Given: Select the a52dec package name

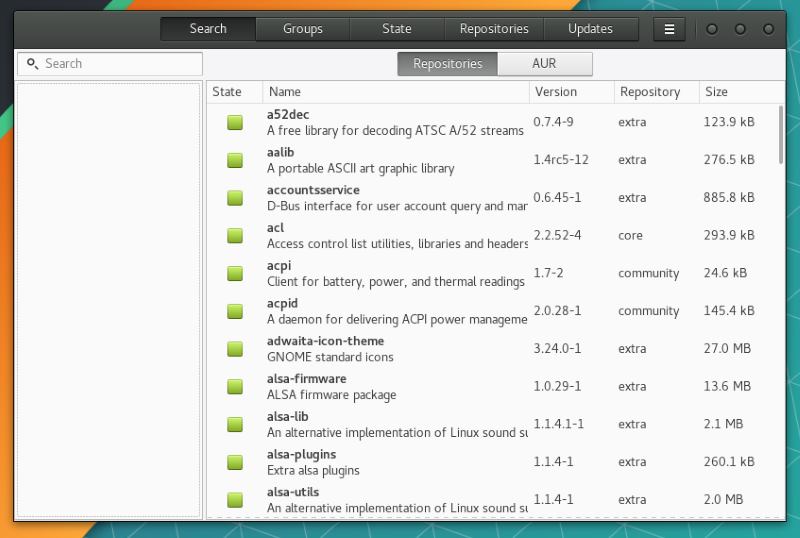Looking at the screenshot, I should pyautogui.click(x=288, y=114).
